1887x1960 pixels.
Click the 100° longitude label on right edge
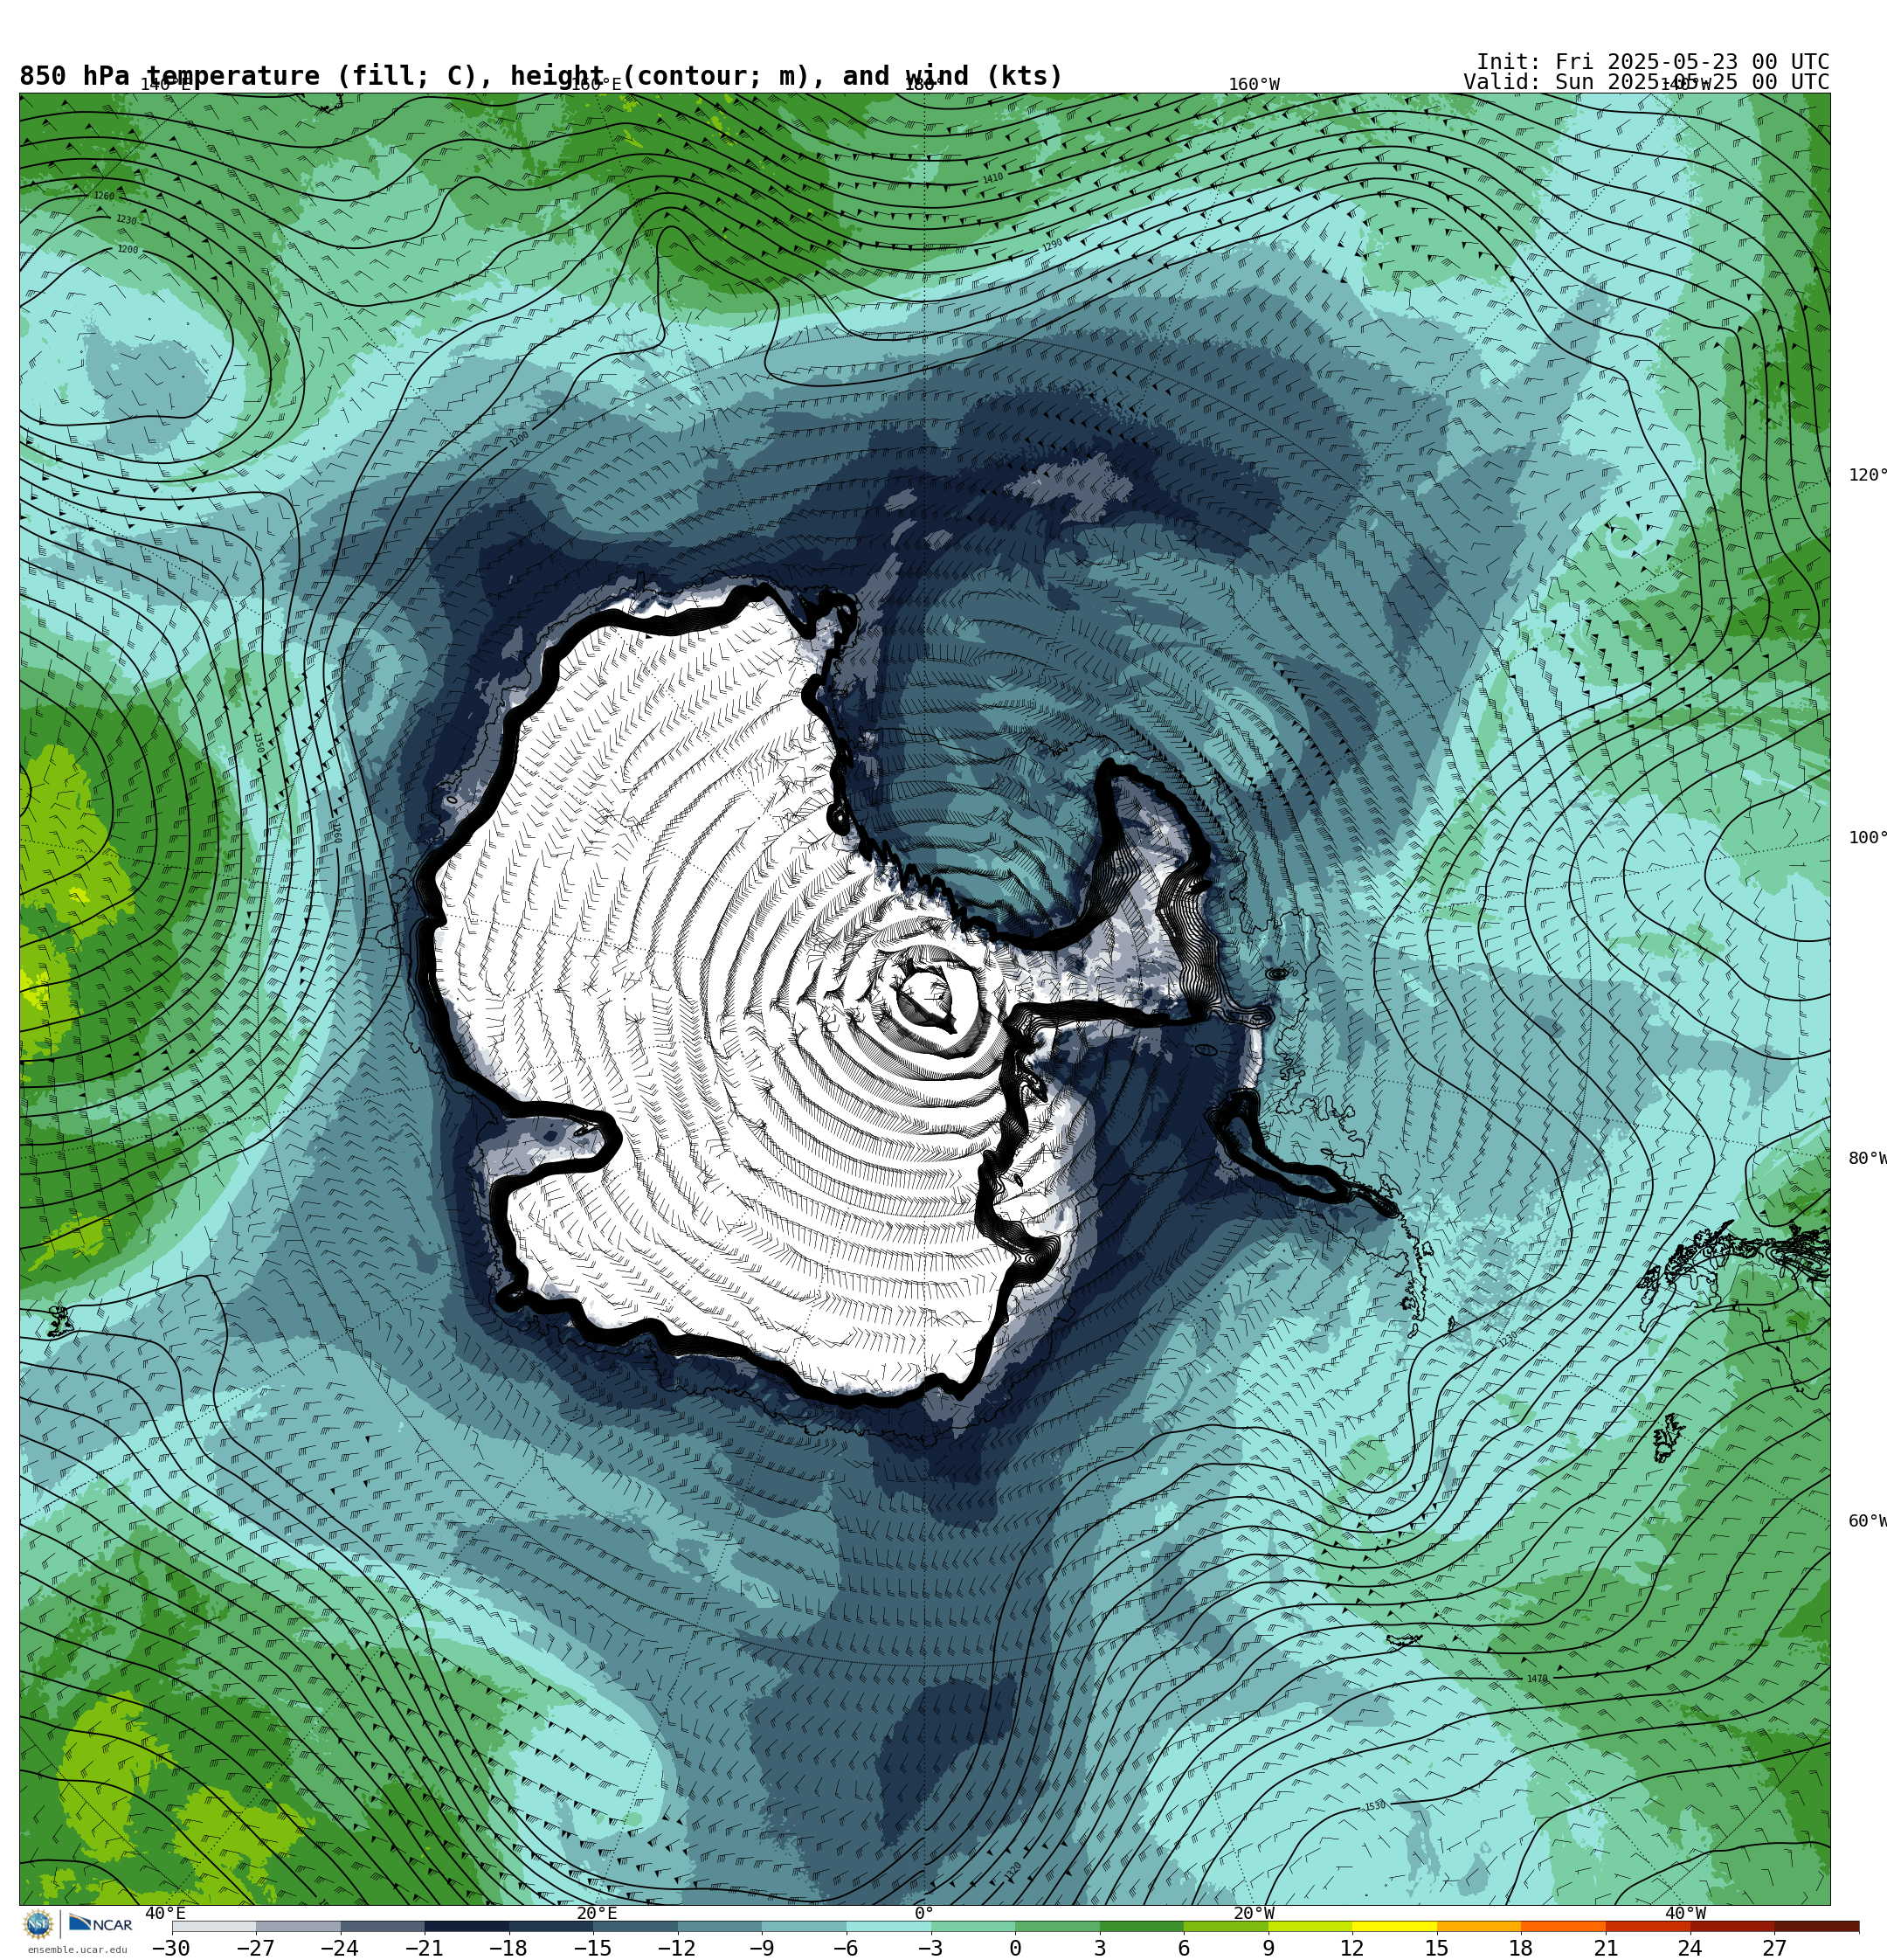(1867, 838)
